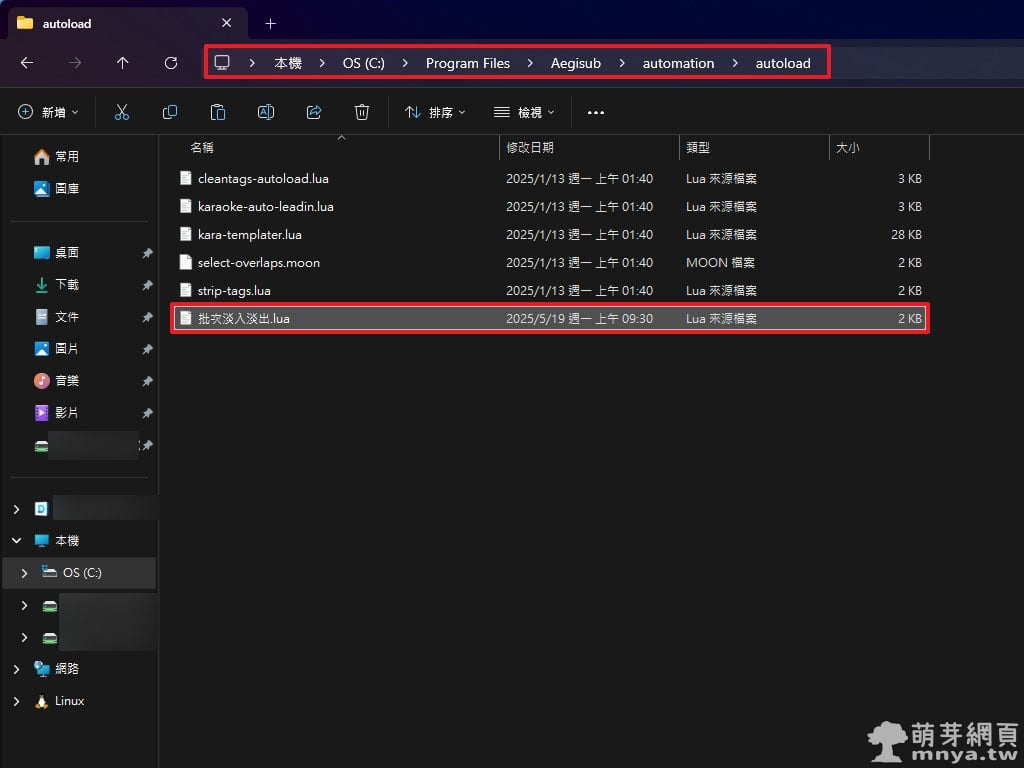
Task: Open the 排序 (Sort) dropdown
Action: (x=435, y=112)
